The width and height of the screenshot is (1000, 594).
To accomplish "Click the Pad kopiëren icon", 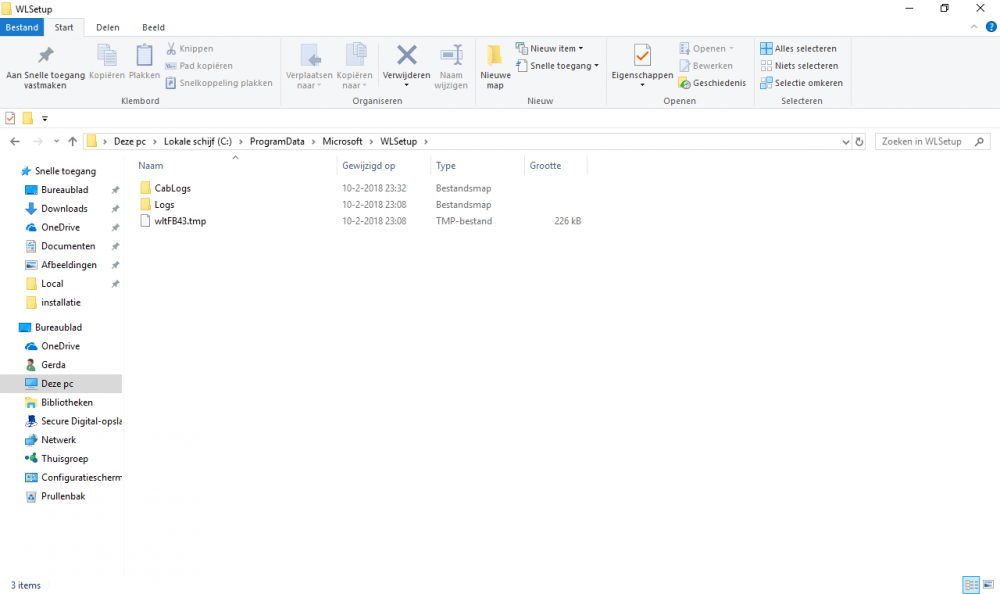I will [201, 65].
